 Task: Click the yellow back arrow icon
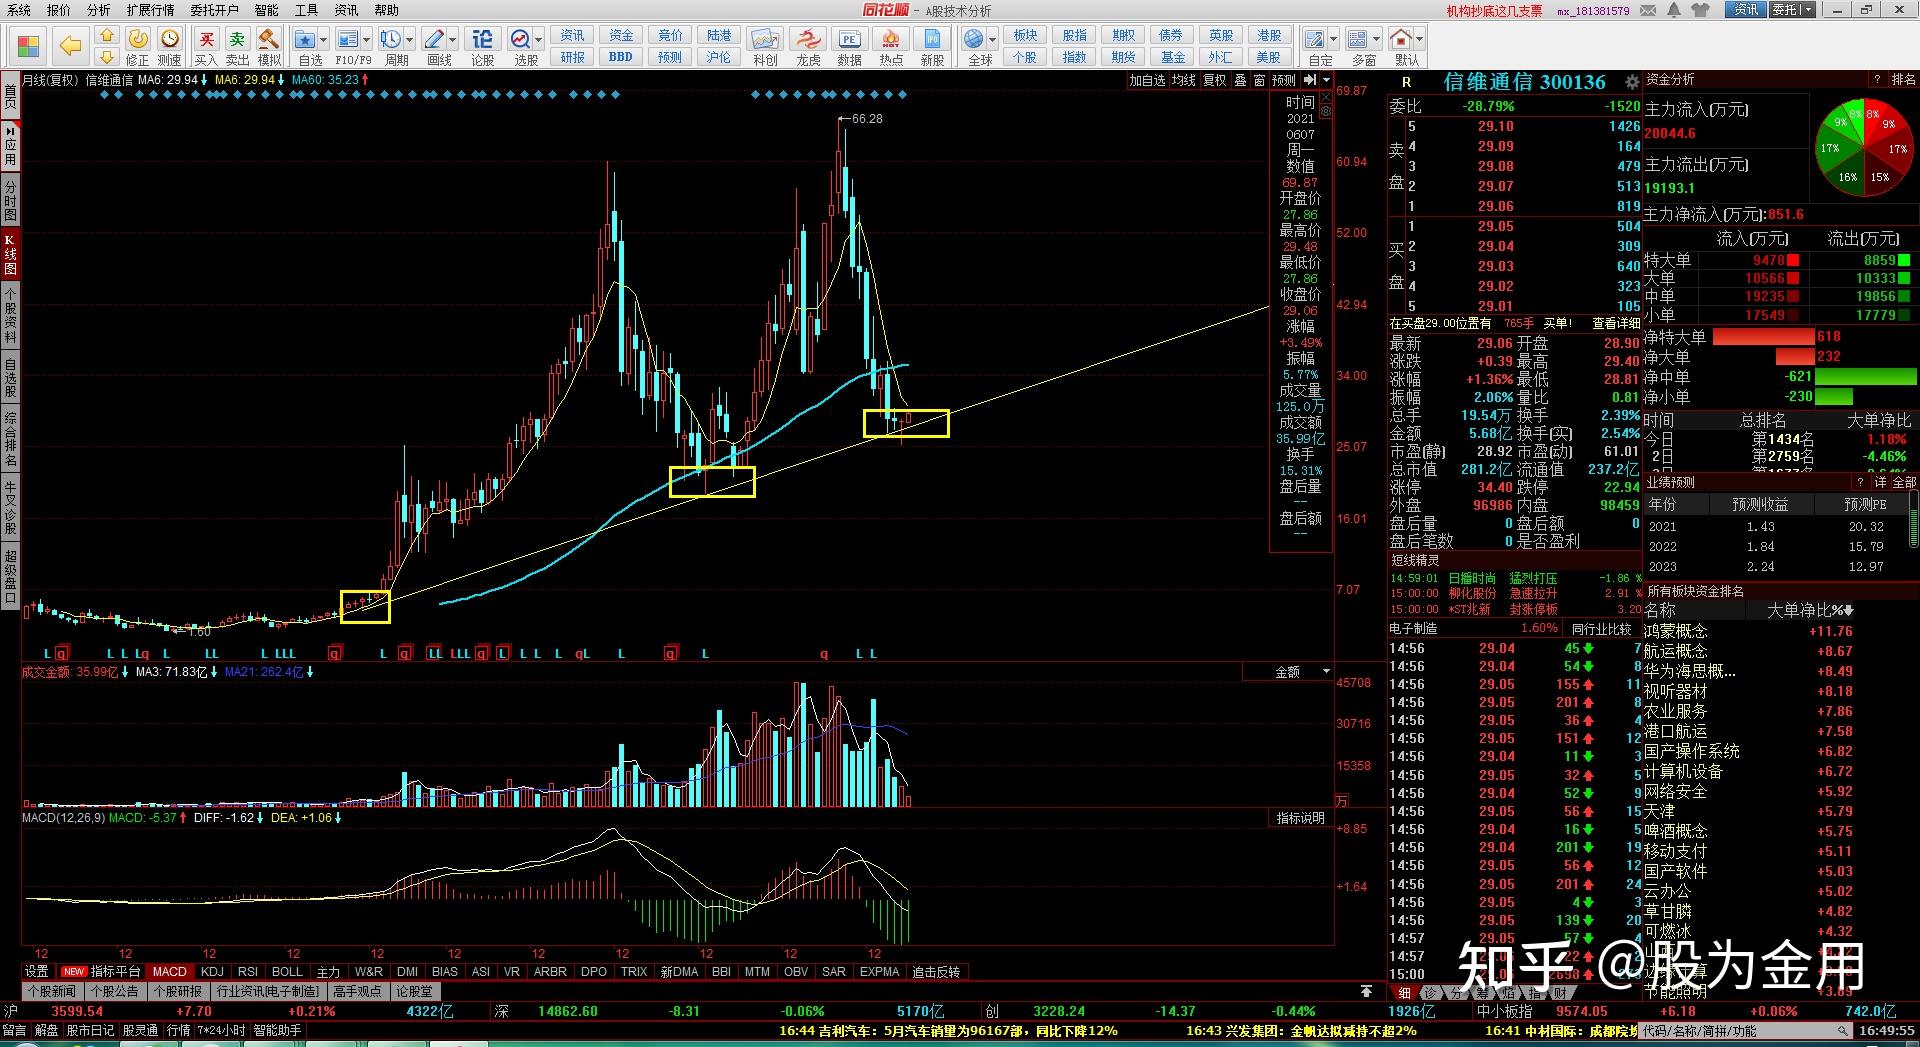[x=70, y=45]
